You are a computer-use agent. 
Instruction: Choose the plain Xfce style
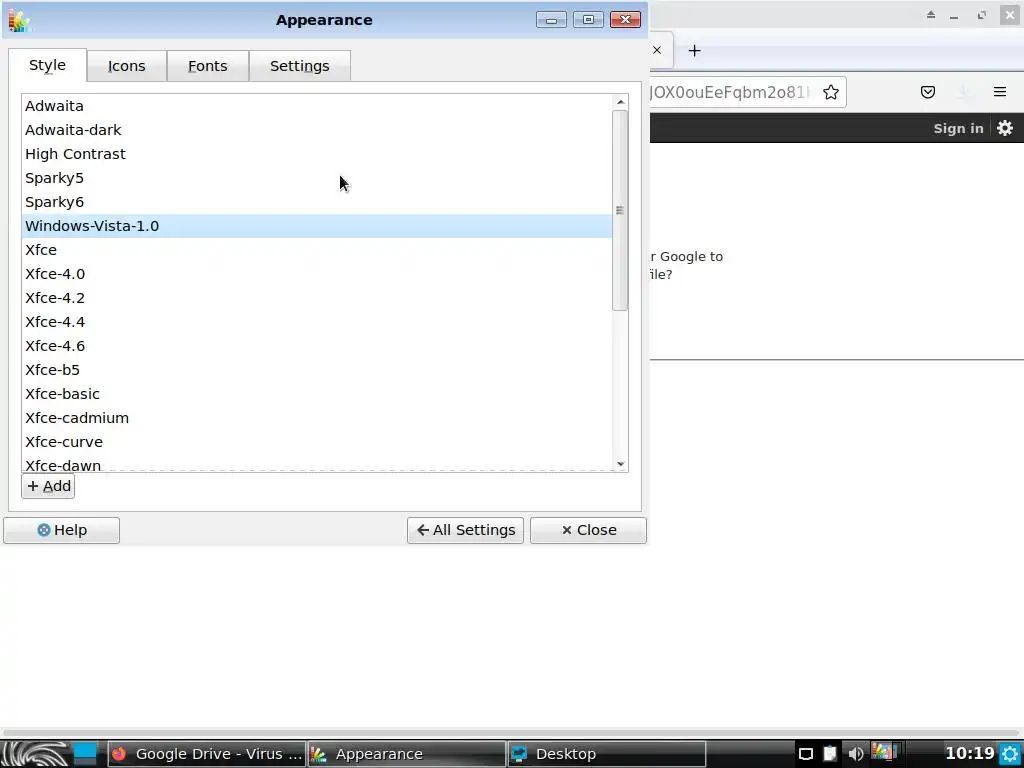(x=317, y=250)
